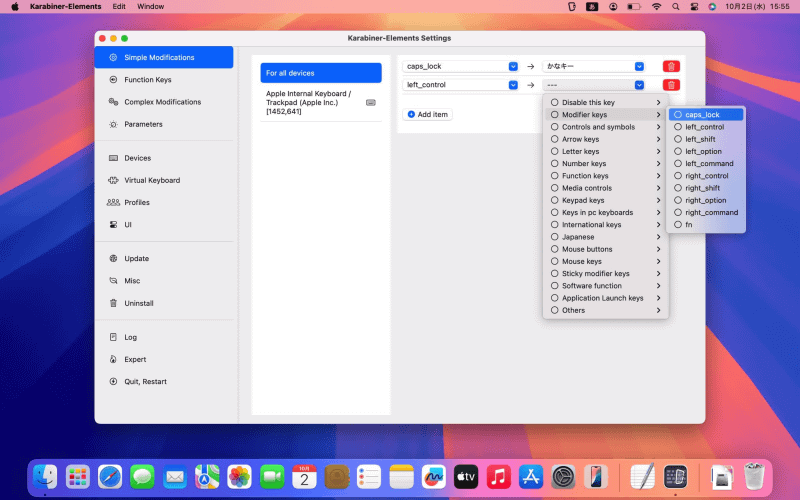Expand Letter keys submenu
Viewport: 800px width, 500px height.
(606, 152)
